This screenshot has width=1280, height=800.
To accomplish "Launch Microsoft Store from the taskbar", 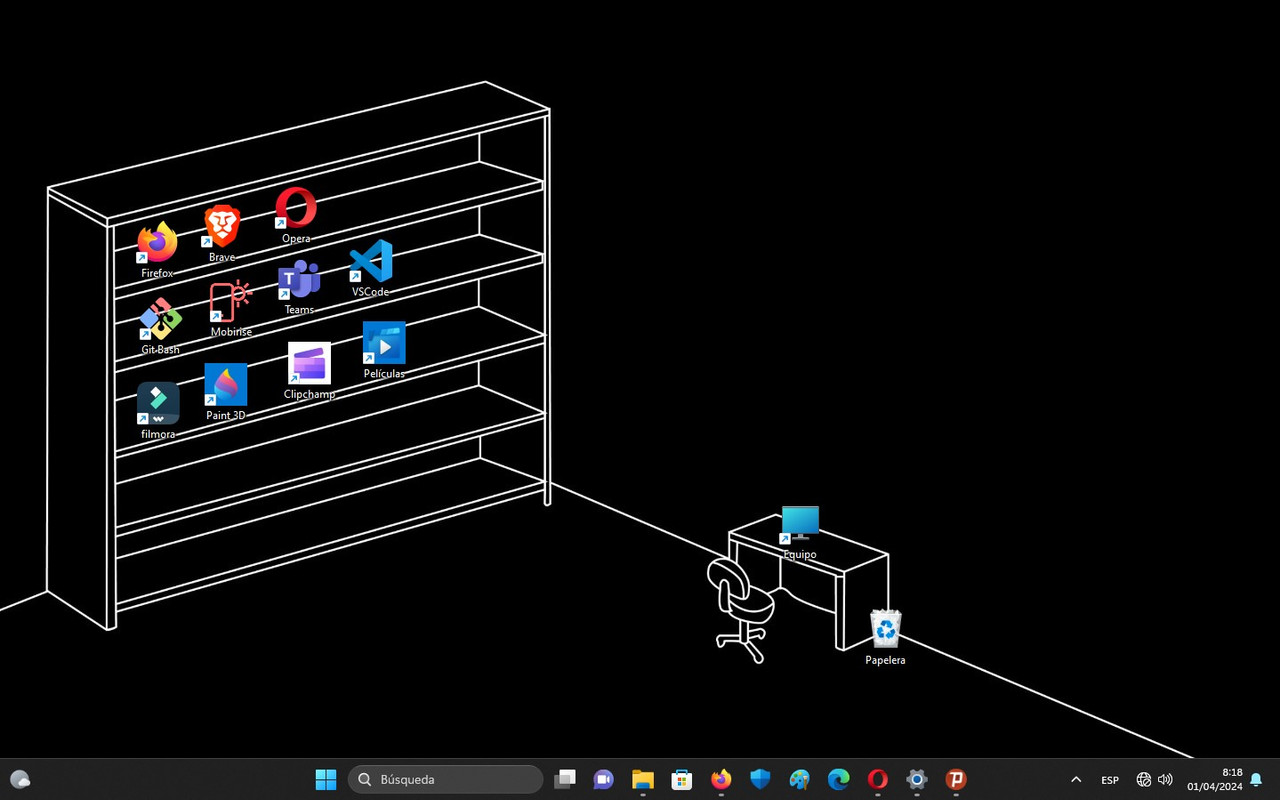I will coord(682,779).
